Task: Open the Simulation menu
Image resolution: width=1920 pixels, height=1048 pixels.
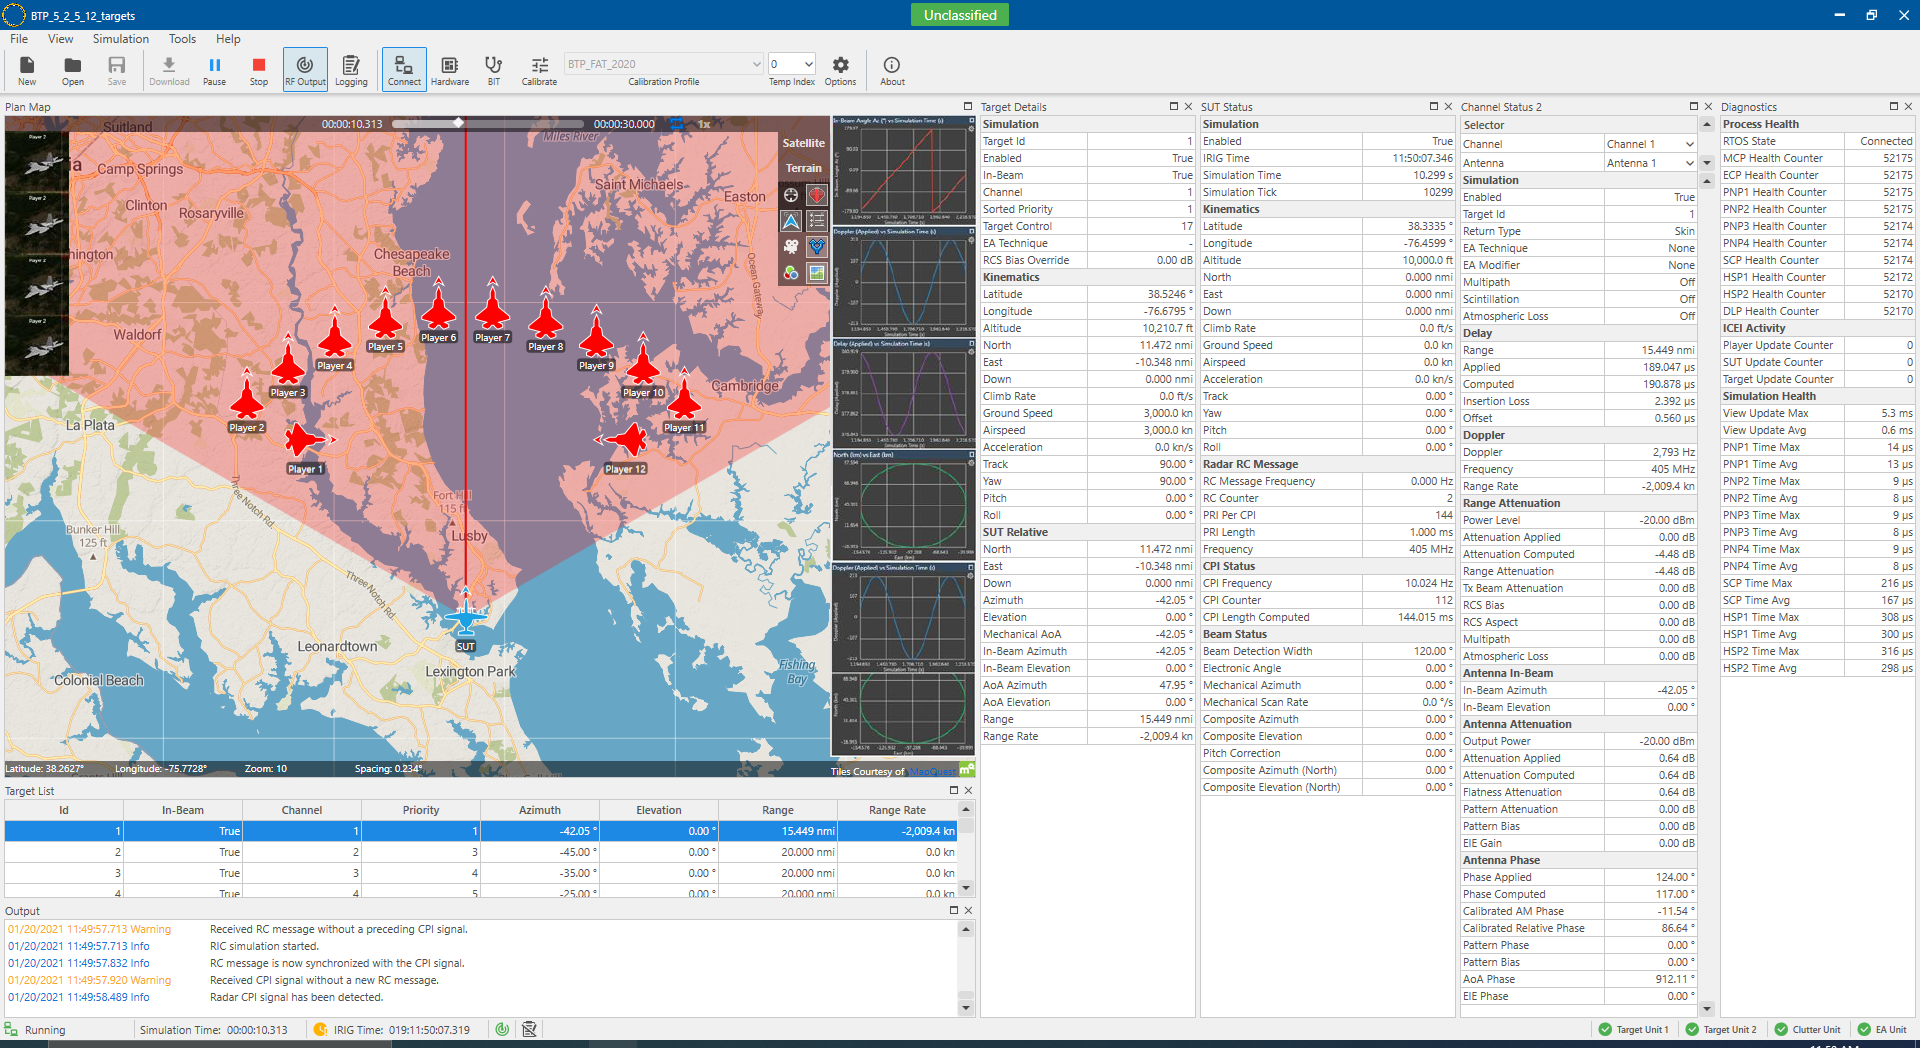Action: pos(120,39)
